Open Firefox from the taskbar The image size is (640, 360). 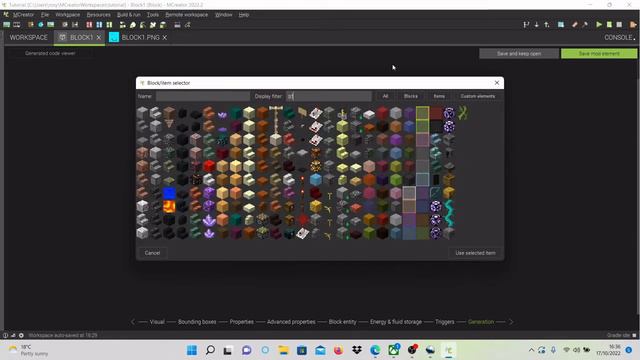tap(338, 350)
